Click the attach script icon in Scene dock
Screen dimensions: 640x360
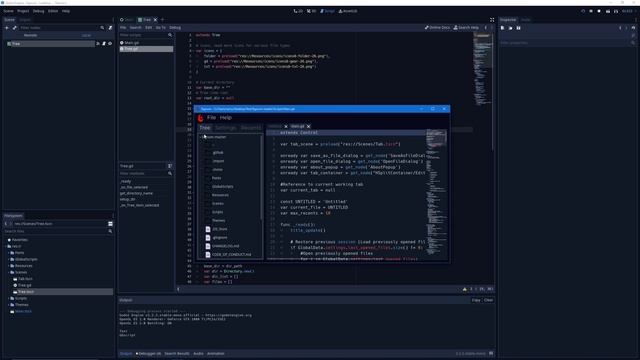click(110, 28)
